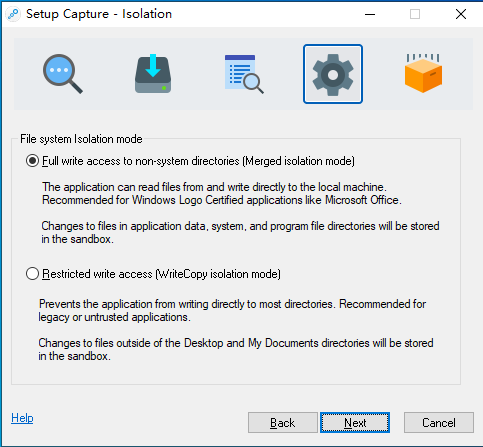Choose Restricted write access (WriteCopy isolation mode)
This screenshot has height=447, width=483.
(153, 274)
